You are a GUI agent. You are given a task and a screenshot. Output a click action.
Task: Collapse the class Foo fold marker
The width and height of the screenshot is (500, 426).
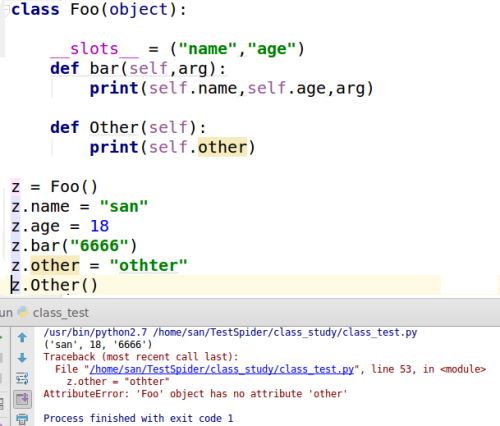point(6,10)
